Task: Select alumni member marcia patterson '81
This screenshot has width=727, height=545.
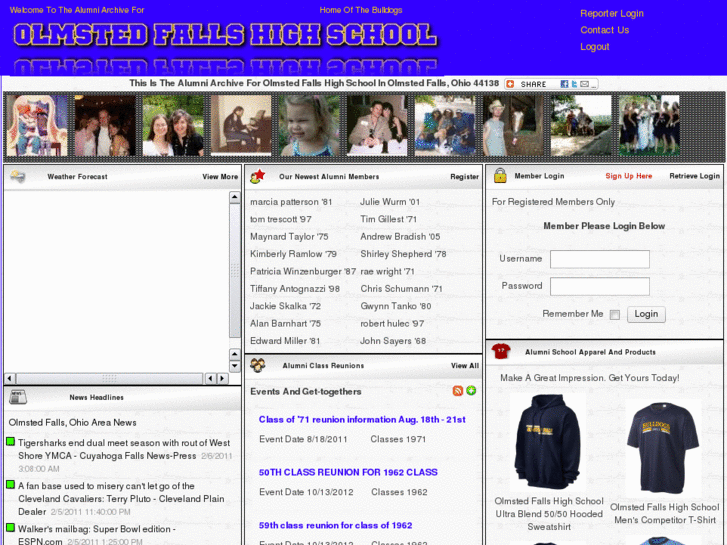Action: pos(291,202)
